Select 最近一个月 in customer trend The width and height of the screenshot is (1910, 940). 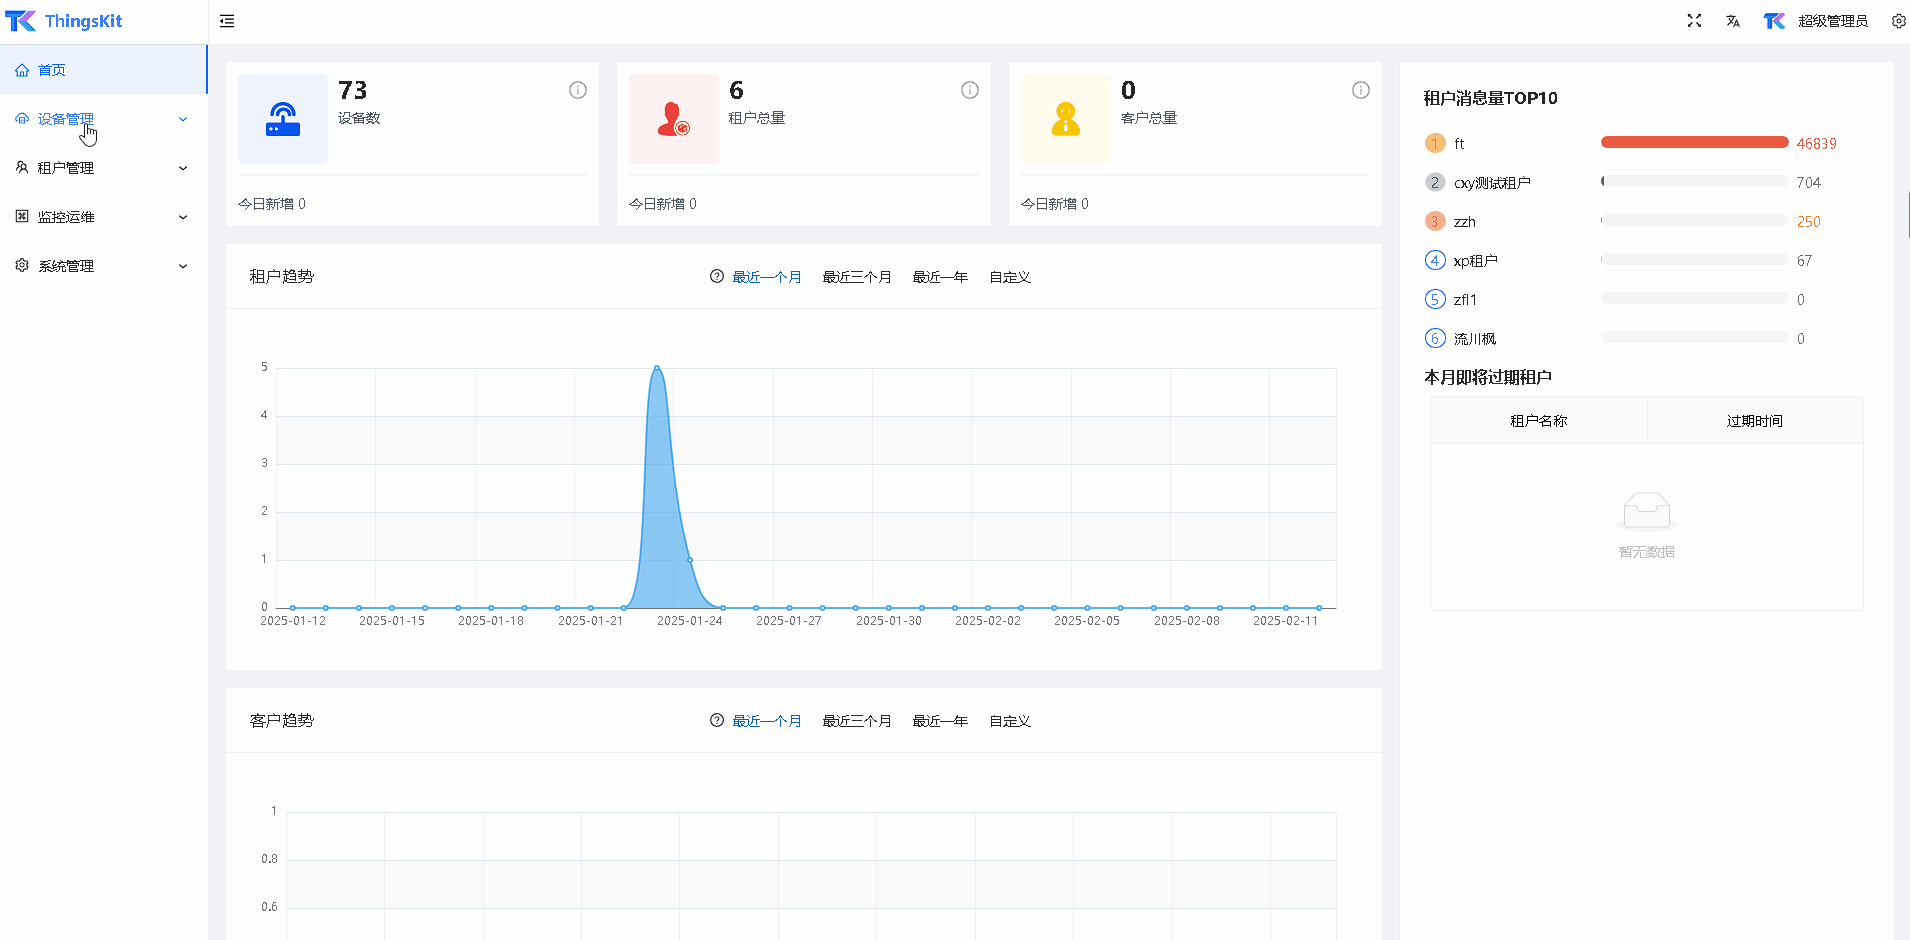[x=767, y=721]
